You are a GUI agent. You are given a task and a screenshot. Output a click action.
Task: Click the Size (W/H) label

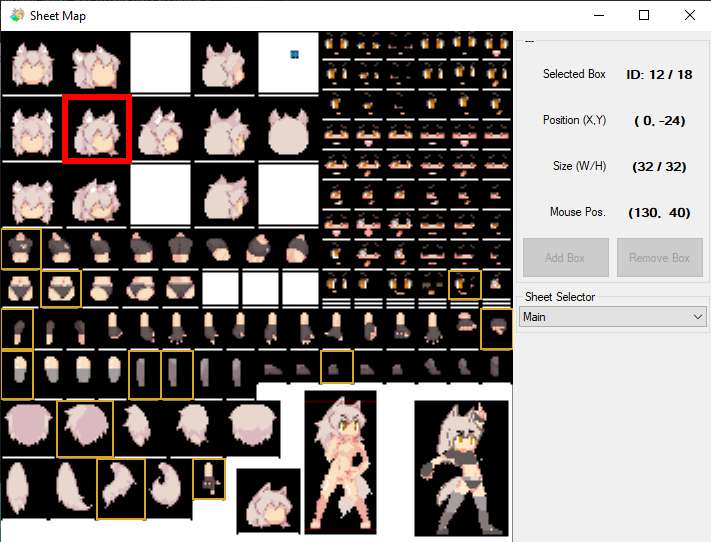[580, 166]
